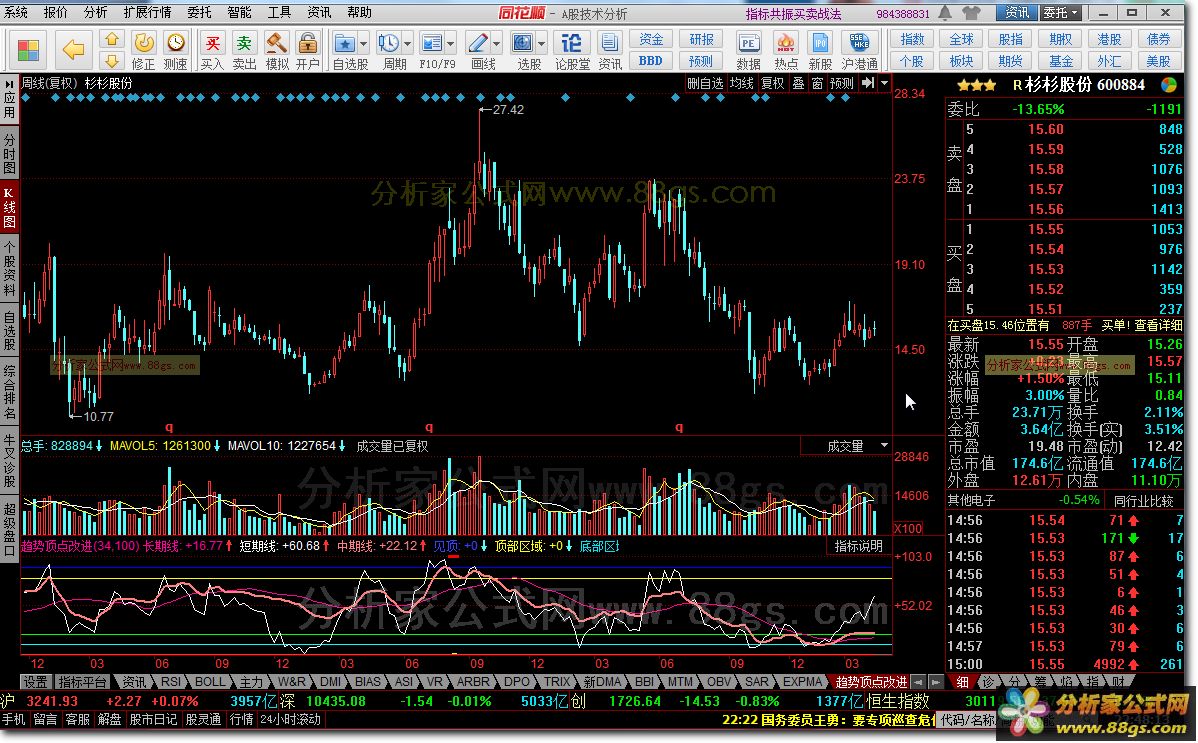Switch to the BOLL indicator tab

coord(210,682)
